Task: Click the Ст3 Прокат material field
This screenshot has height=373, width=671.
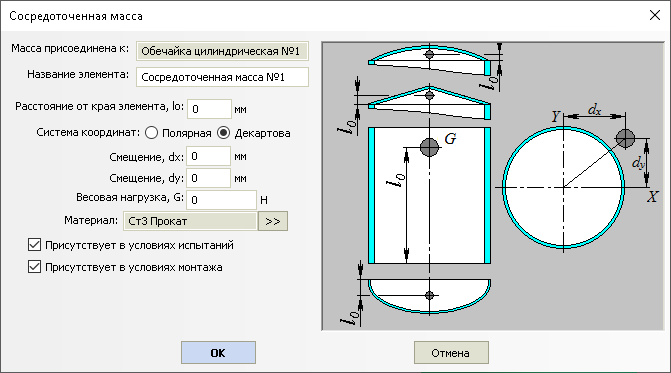Action: tap(190, 221)
